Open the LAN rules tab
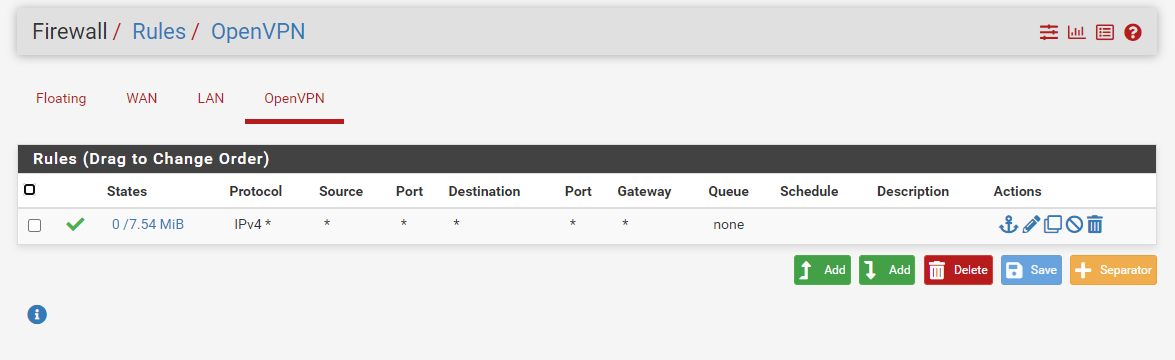The height and width of the screenshot is (360, 1175). [211, 98]
